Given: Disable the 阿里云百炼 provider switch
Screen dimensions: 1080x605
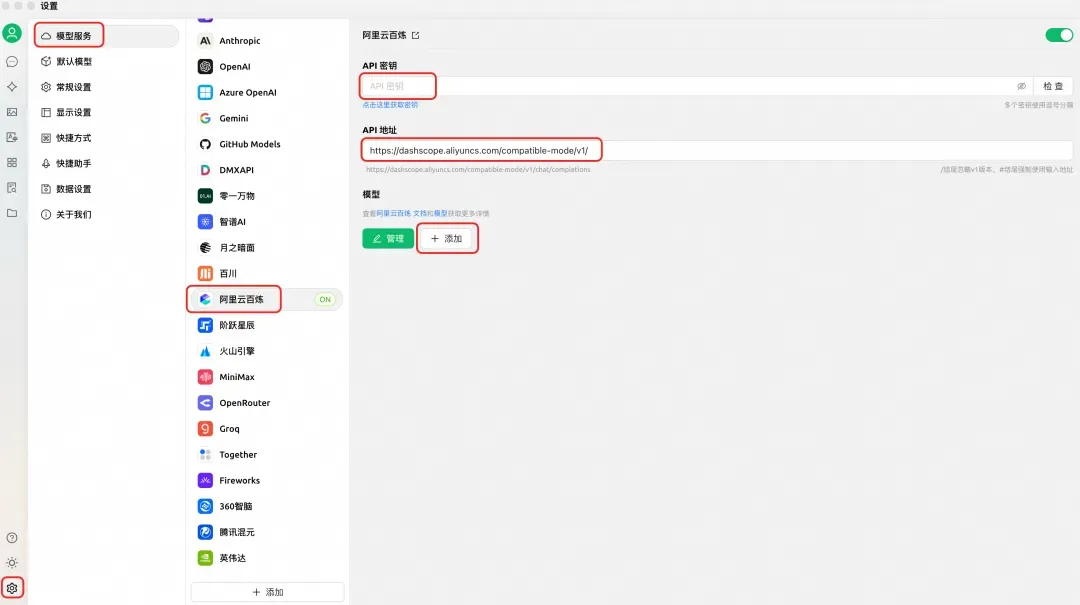Looking at the screenshot, I should pos(1059,35).
